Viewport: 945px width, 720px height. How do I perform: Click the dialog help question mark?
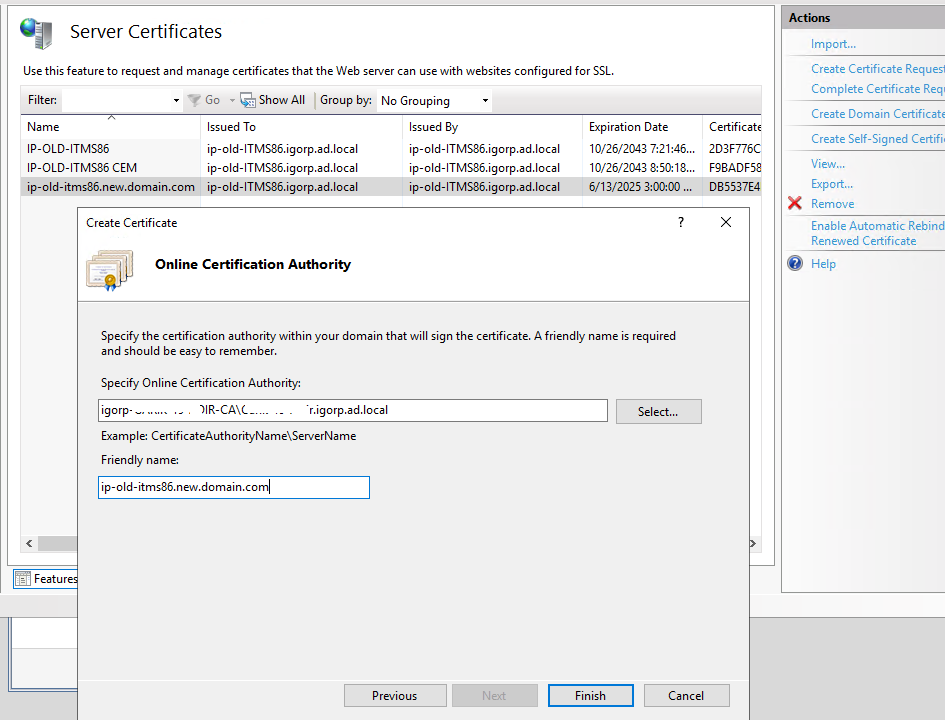[x=681, y=222]
